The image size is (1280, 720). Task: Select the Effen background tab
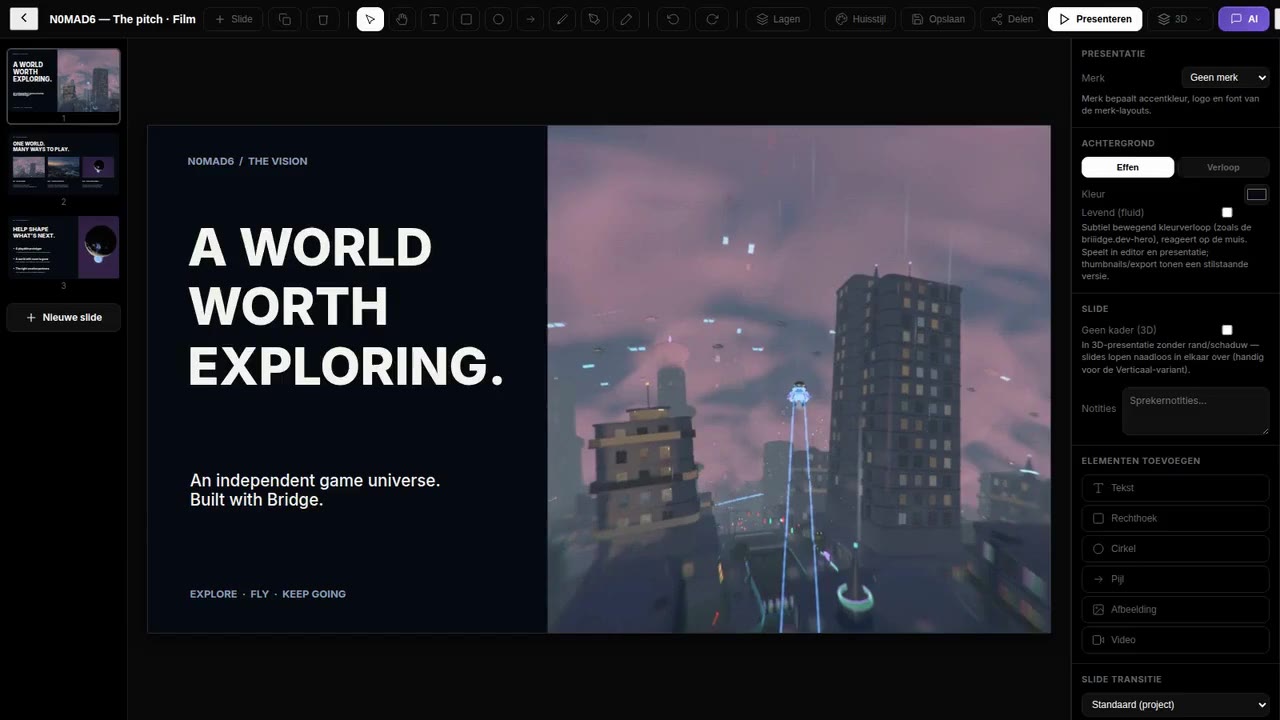coord(1128,167)
